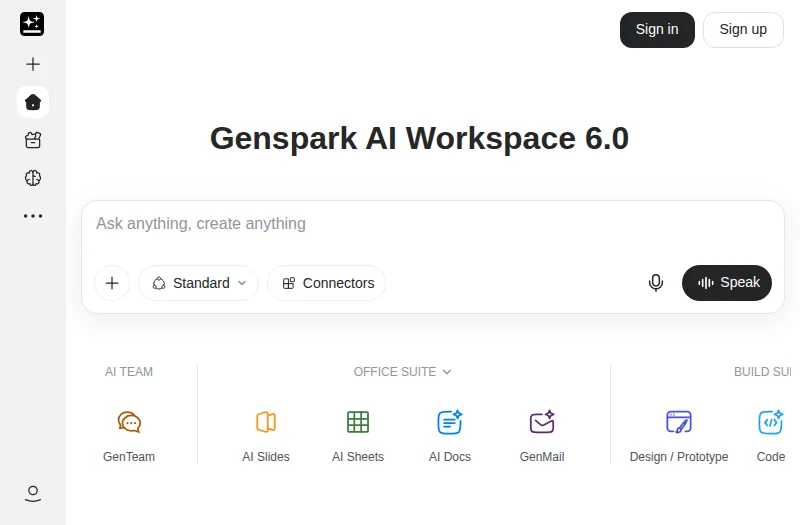Click the "GenTeam" label text
Viewport: 800px width, 525px height.
point(129,457)
